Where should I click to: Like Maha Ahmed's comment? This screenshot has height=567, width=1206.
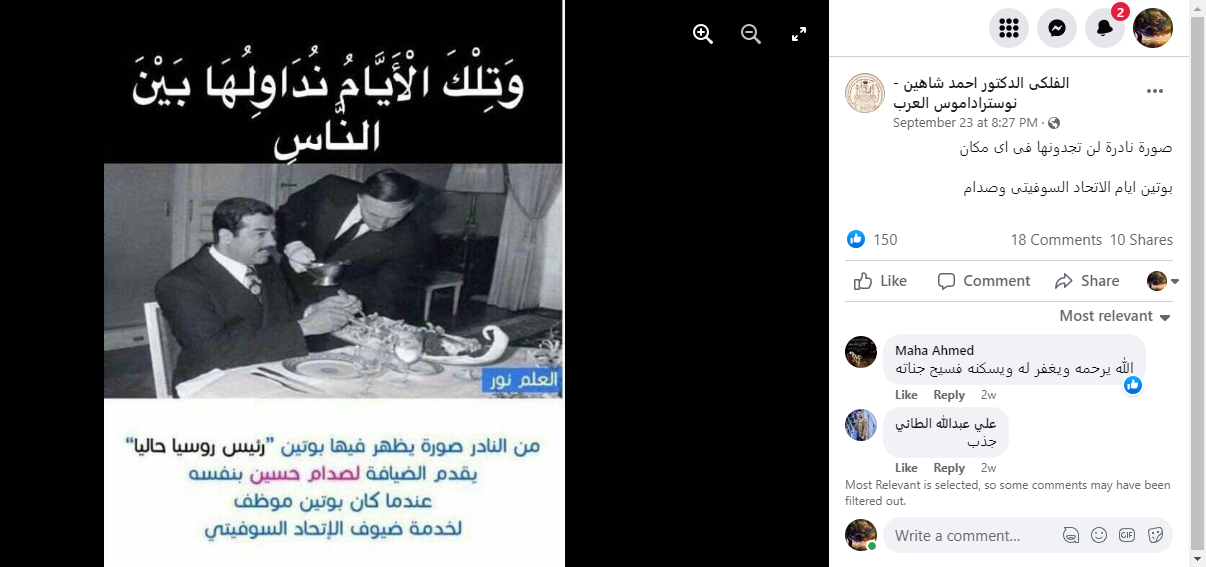point(906,395)
